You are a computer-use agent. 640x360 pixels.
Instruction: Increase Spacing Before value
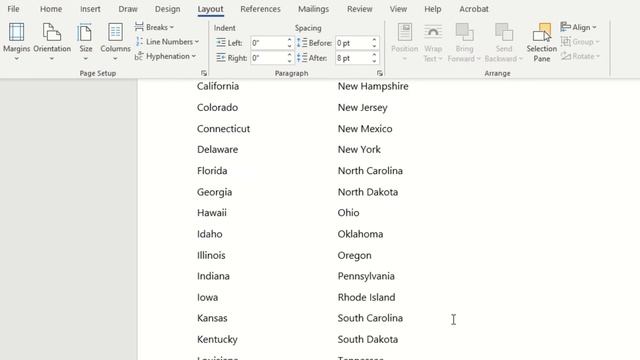(374, 40)
